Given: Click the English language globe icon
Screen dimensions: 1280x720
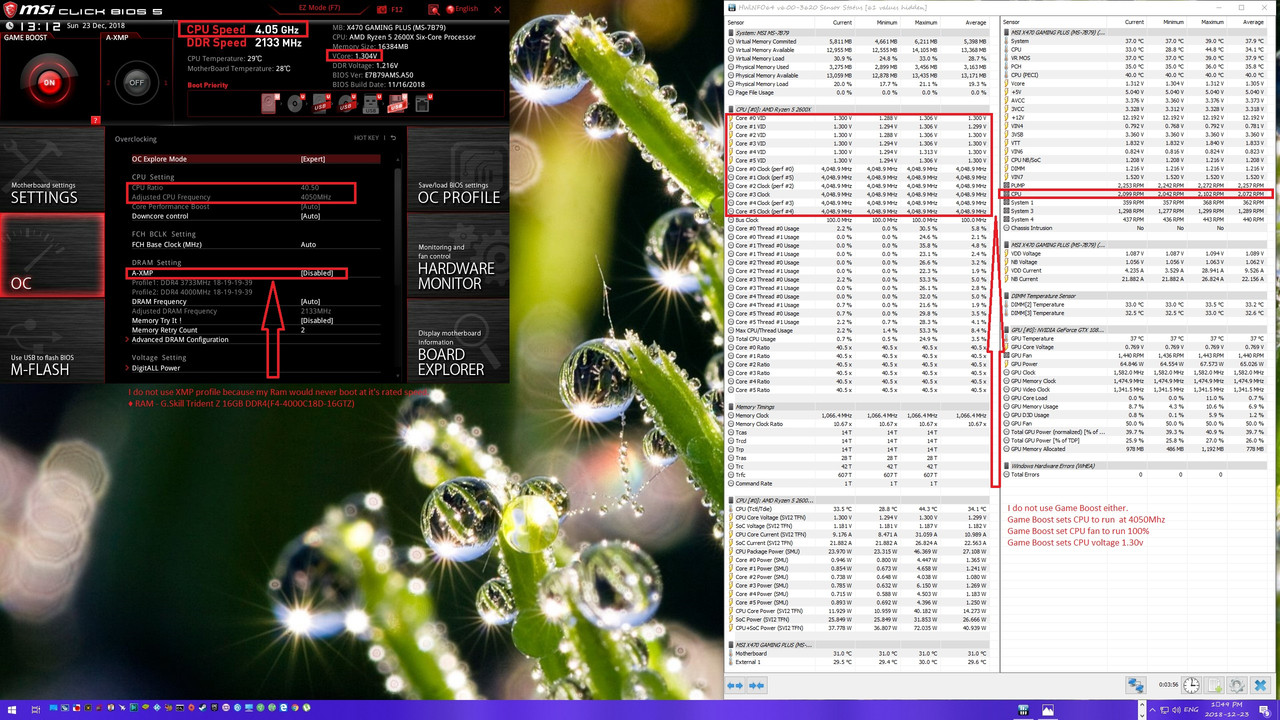Looking at the screenshot, I should click(450, 9).
